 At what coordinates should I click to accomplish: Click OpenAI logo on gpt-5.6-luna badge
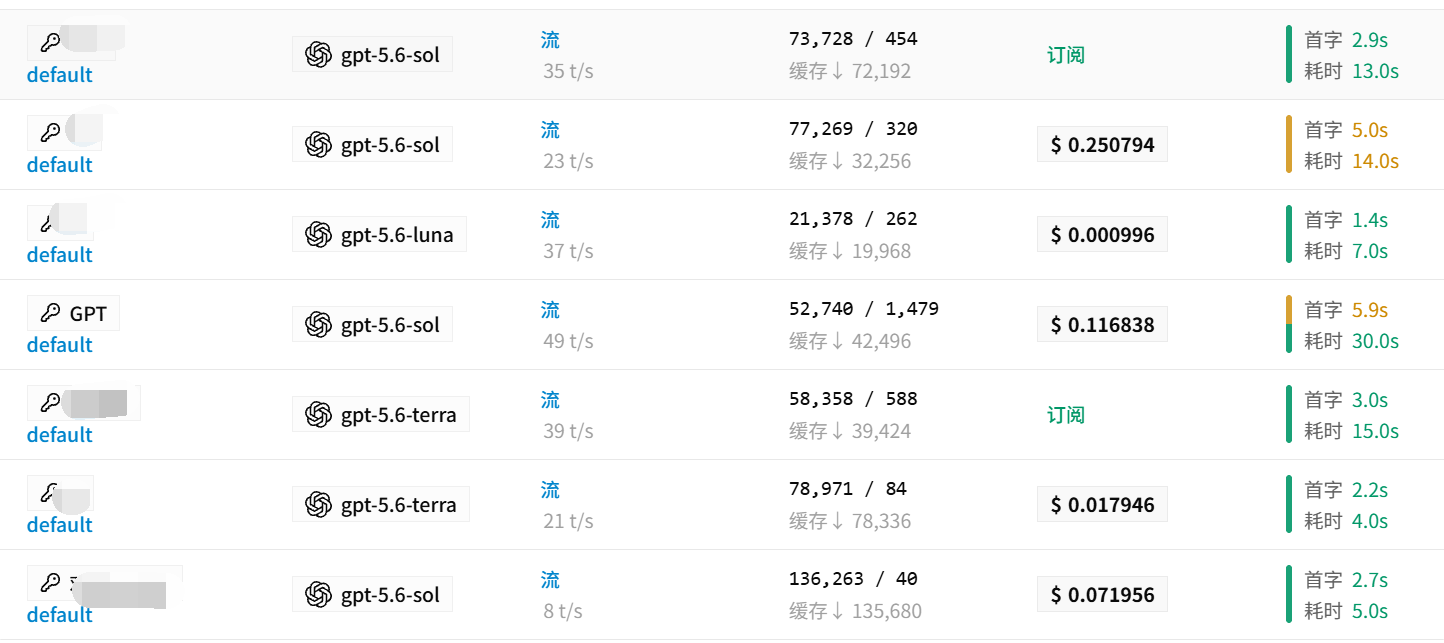point(318,235)
